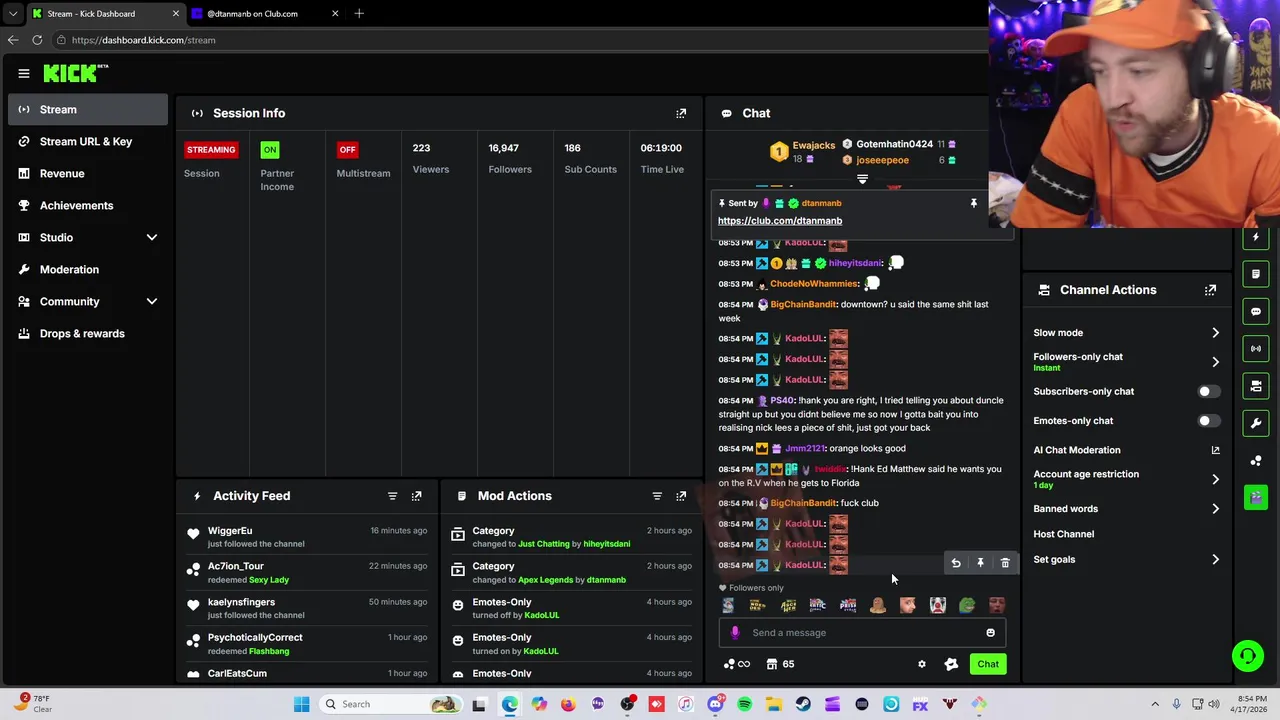Open Slow mode options
Screen dimensions: 1280x720
coord(1127,333)
